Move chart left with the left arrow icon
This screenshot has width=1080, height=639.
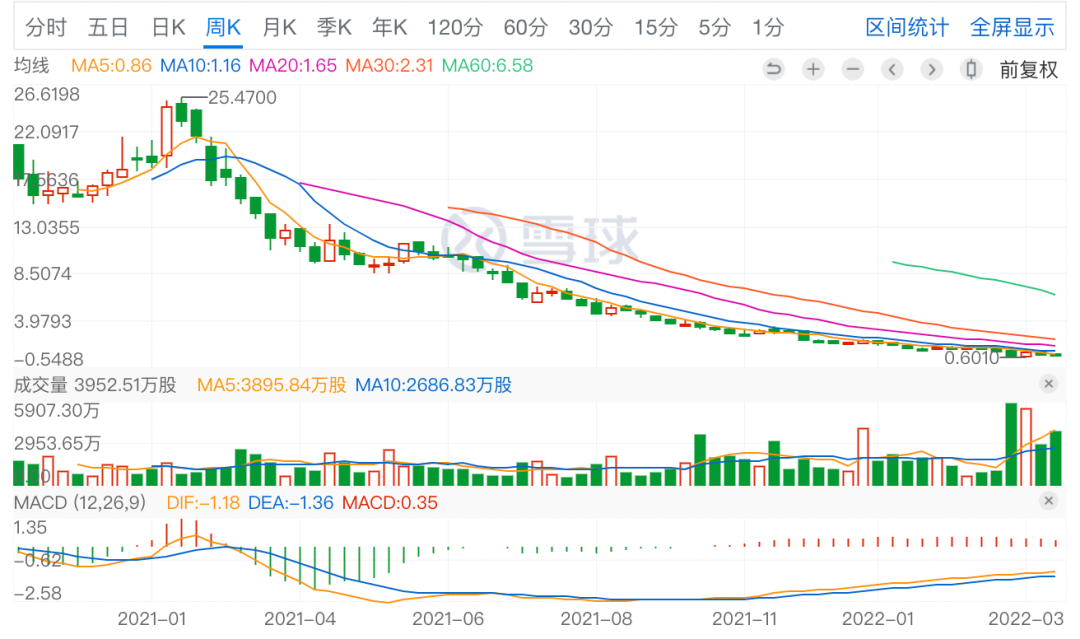tap(892, 69)
